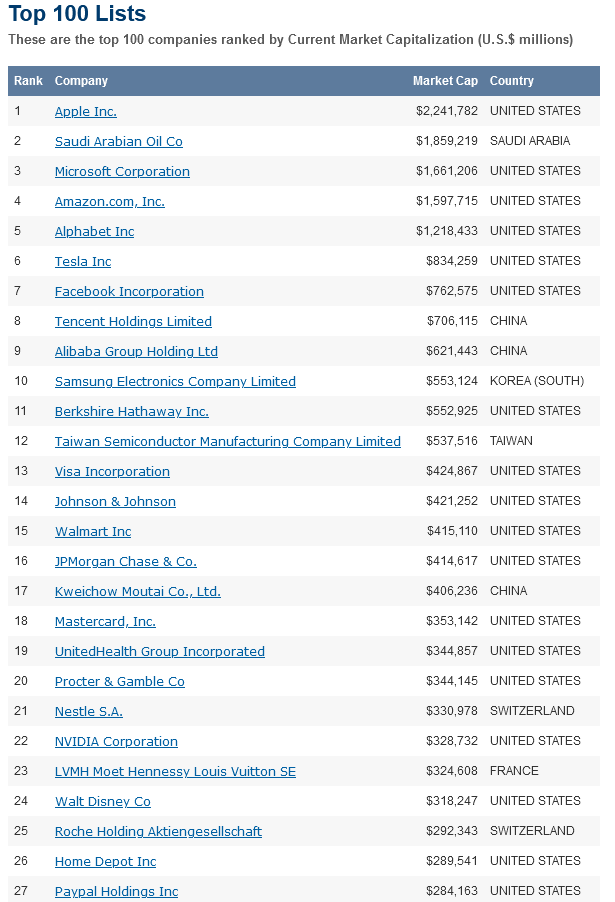Open the Apple Inc. company link
Image resolution: width=615 pixels, height=902 pixels.
[86, 111]
